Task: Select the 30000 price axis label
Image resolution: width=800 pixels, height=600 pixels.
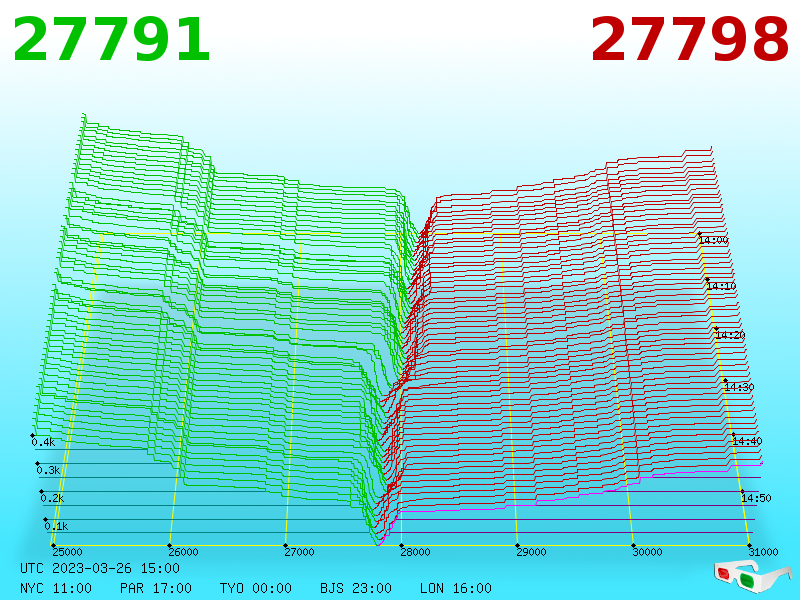Action: (647, 552)
